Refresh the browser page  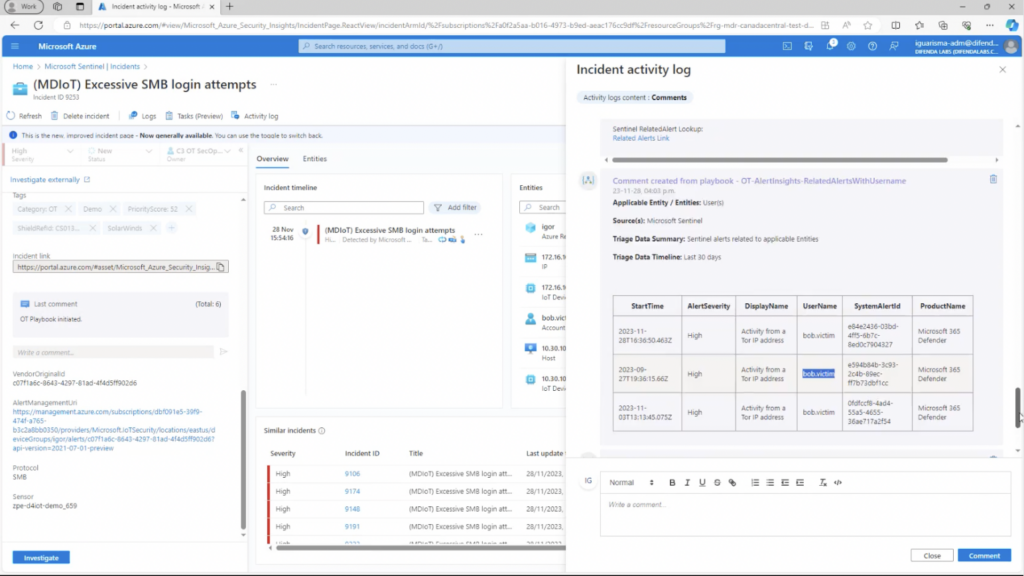click(39, 25)
